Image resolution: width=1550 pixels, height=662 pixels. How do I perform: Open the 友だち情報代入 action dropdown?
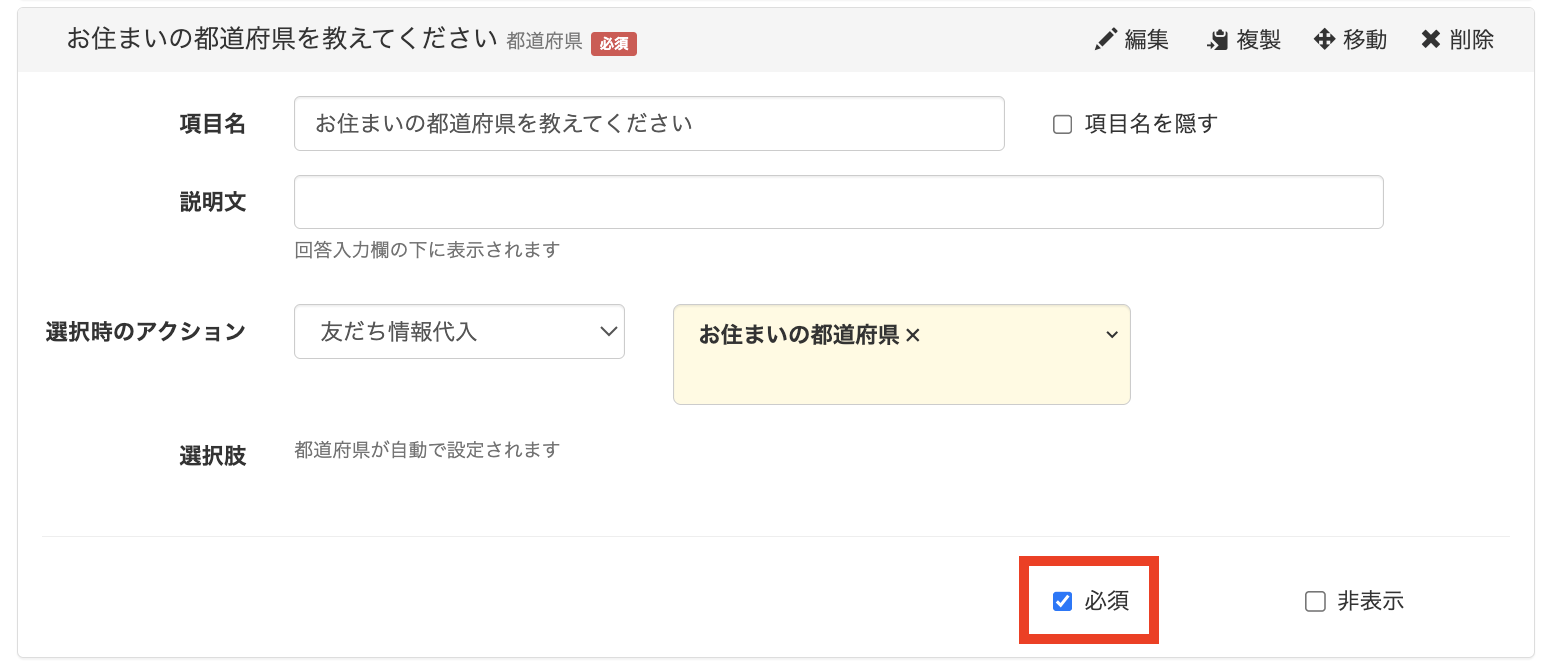pos(459,332)
